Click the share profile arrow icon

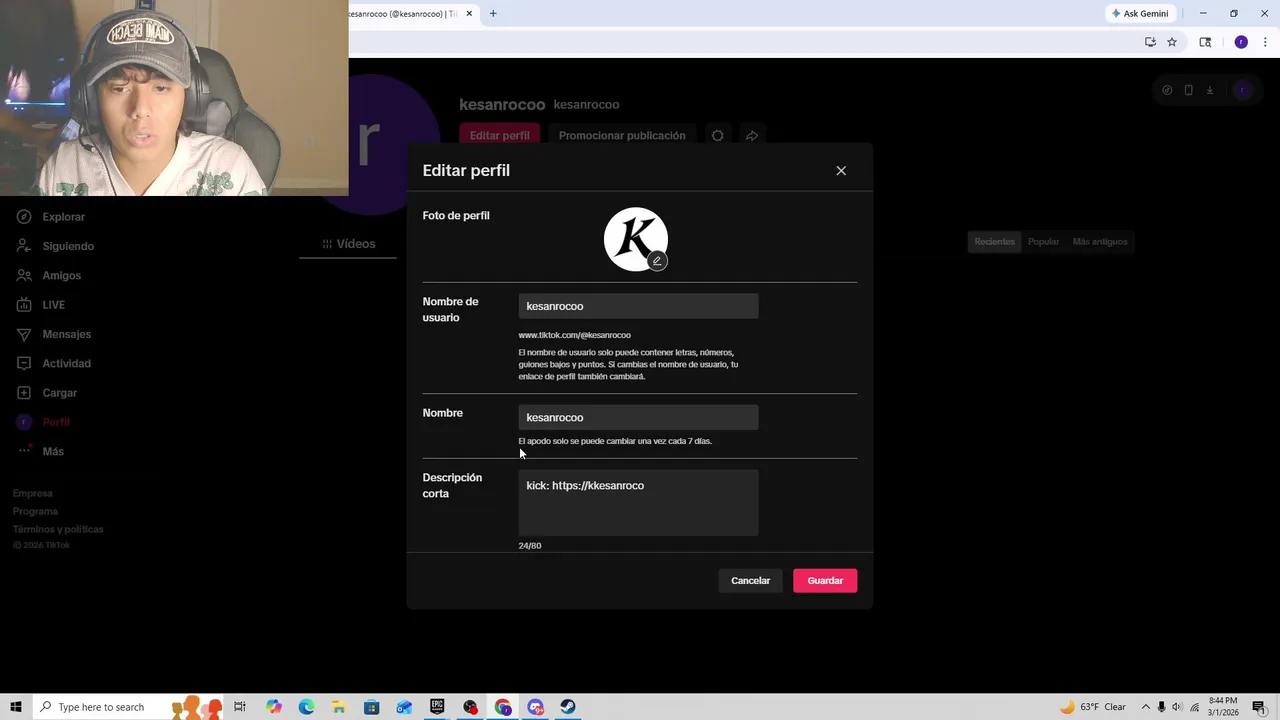pyautogui.click(x=752, y=135)
